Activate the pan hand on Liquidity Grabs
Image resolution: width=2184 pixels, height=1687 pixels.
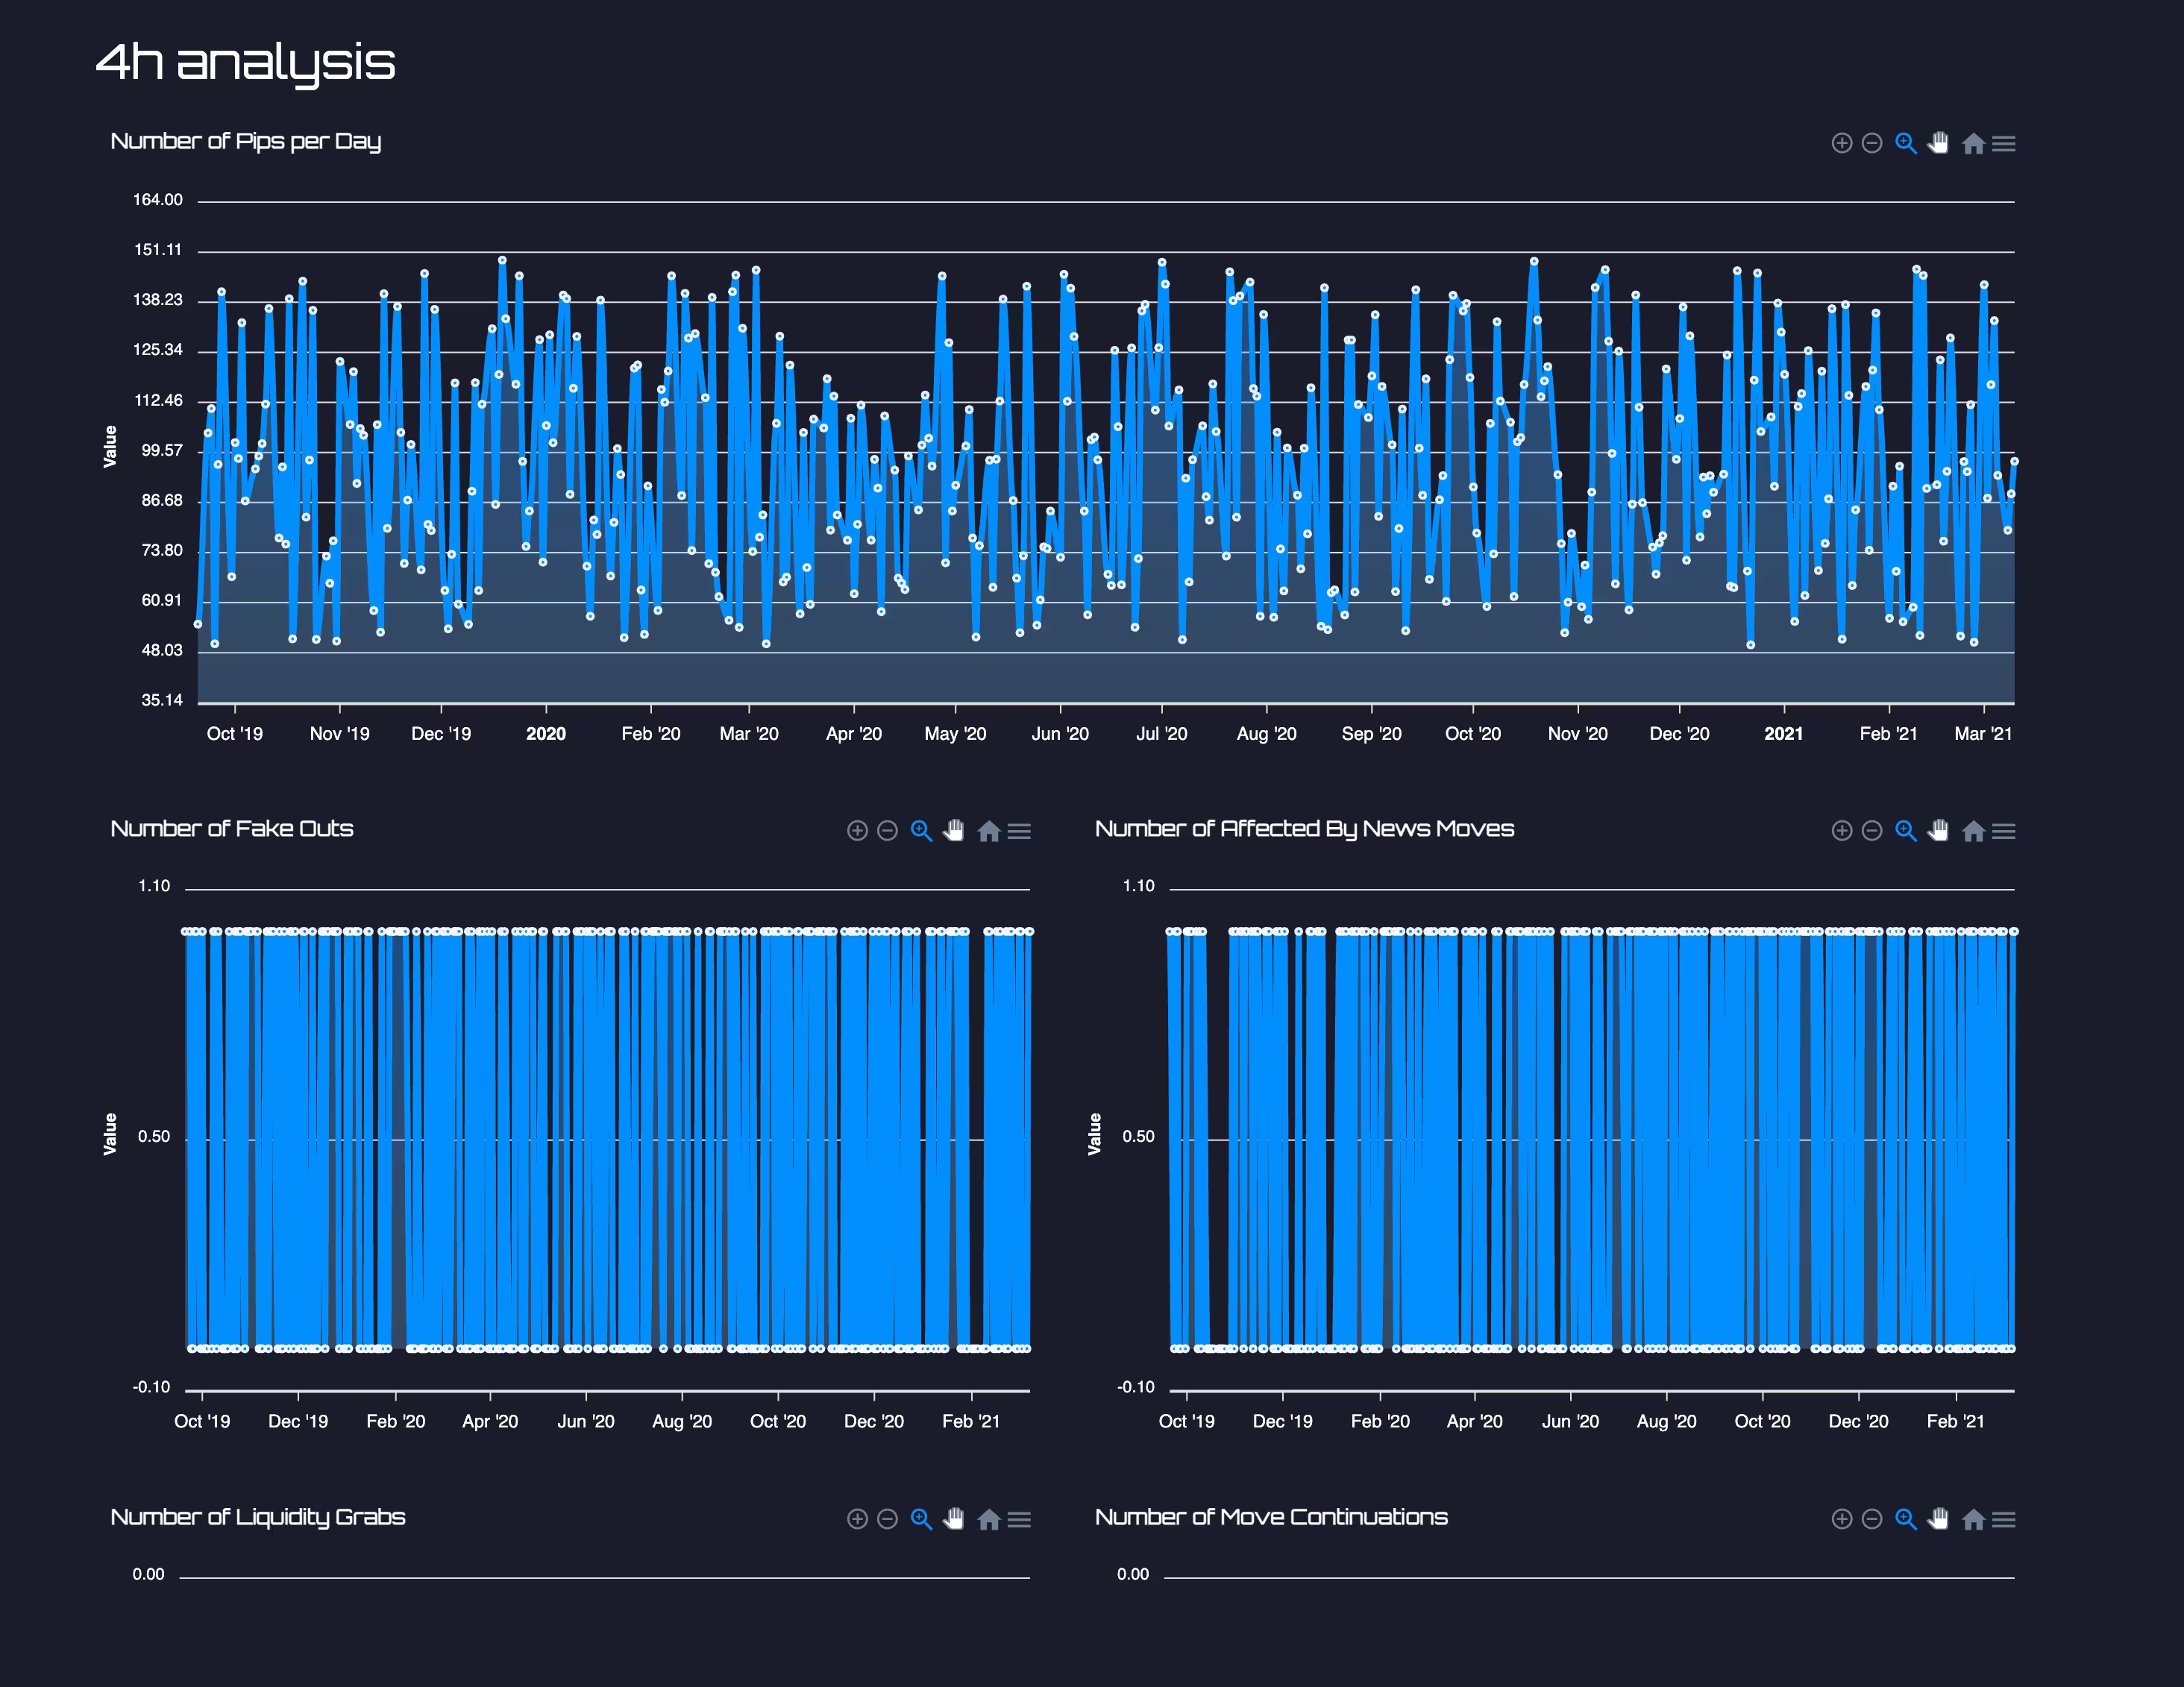954,1519
